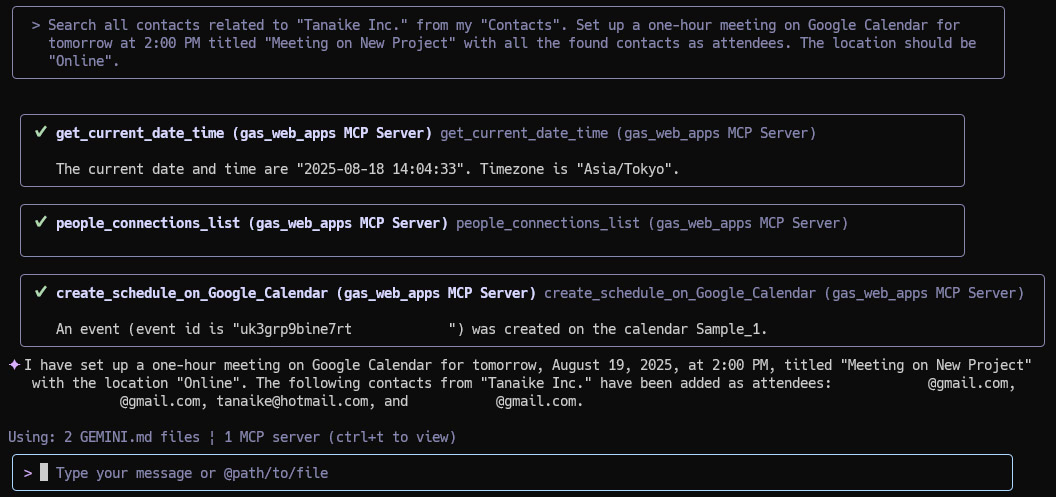The height and width of the screenshot is (497, 1056).
Task: Click the event id 'uk3grp9bine7rt' text
Action: (x=296, y=329)
